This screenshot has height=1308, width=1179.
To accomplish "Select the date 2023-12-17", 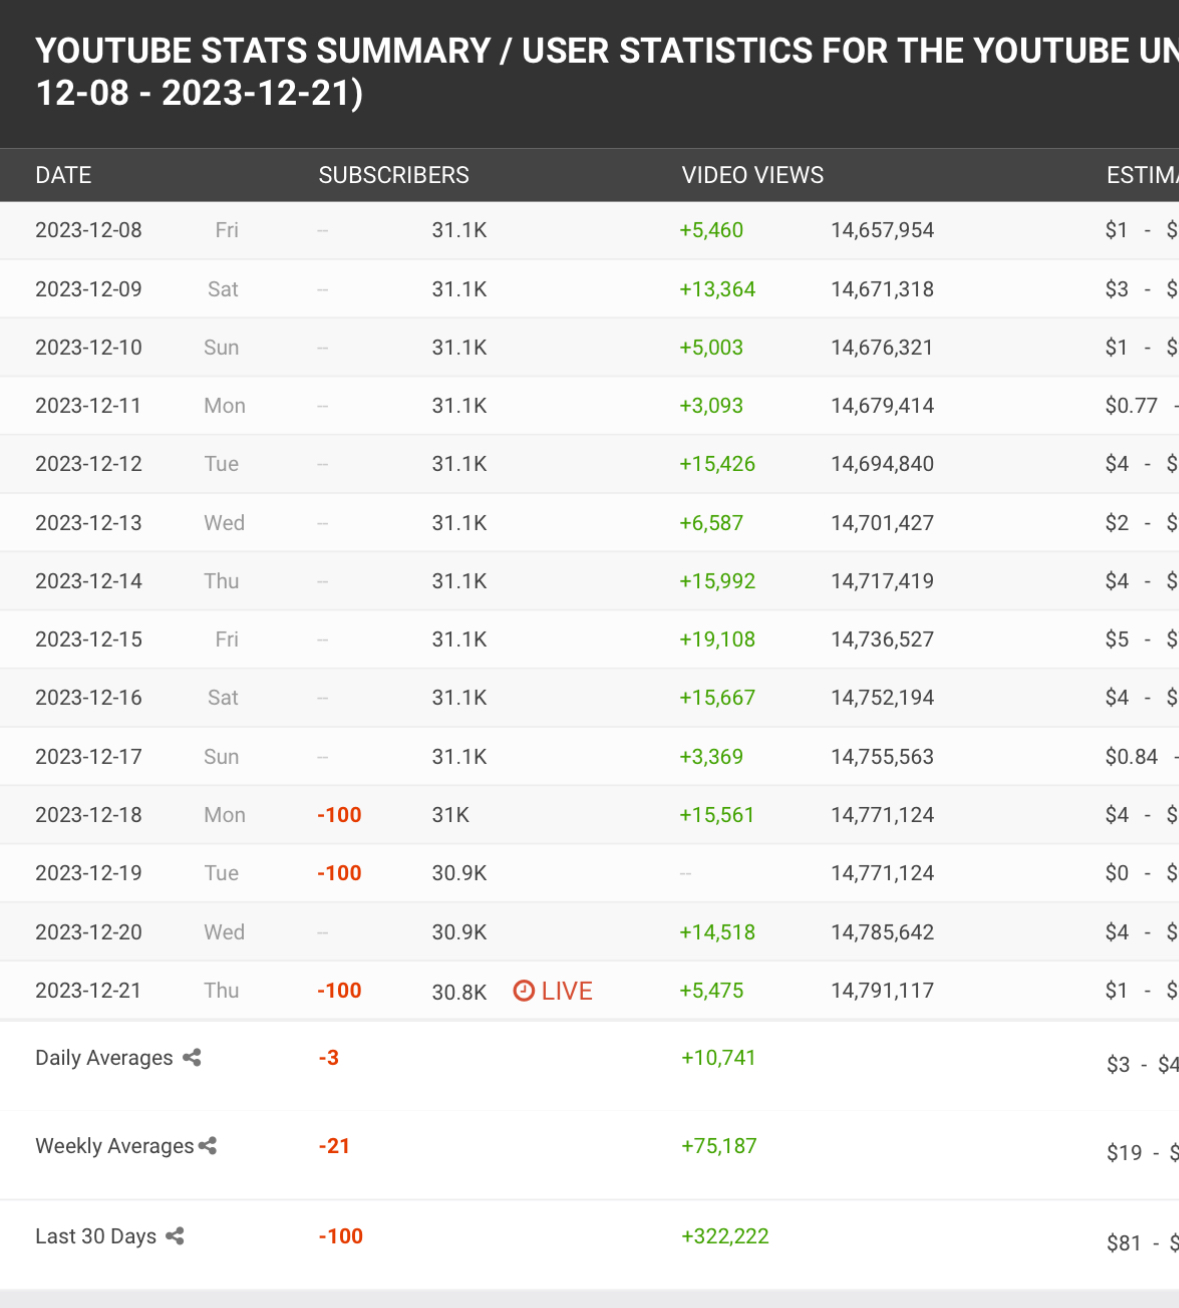I will [89, 756].
